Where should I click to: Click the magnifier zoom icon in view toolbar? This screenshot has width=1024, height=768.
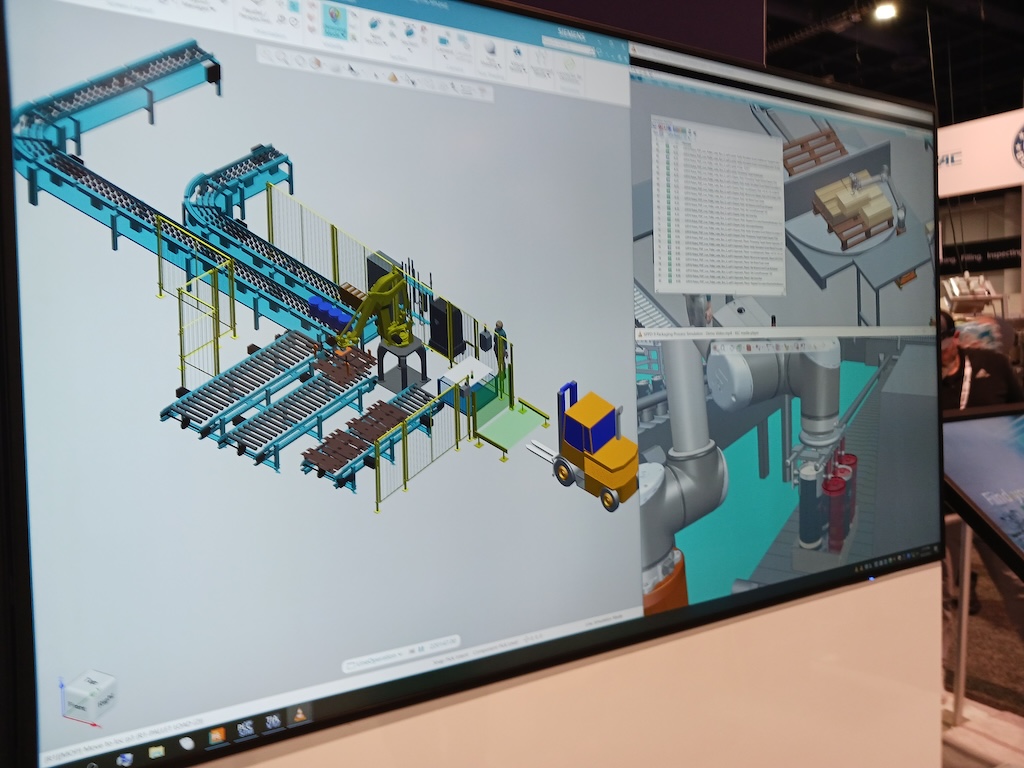coord(282,58)
